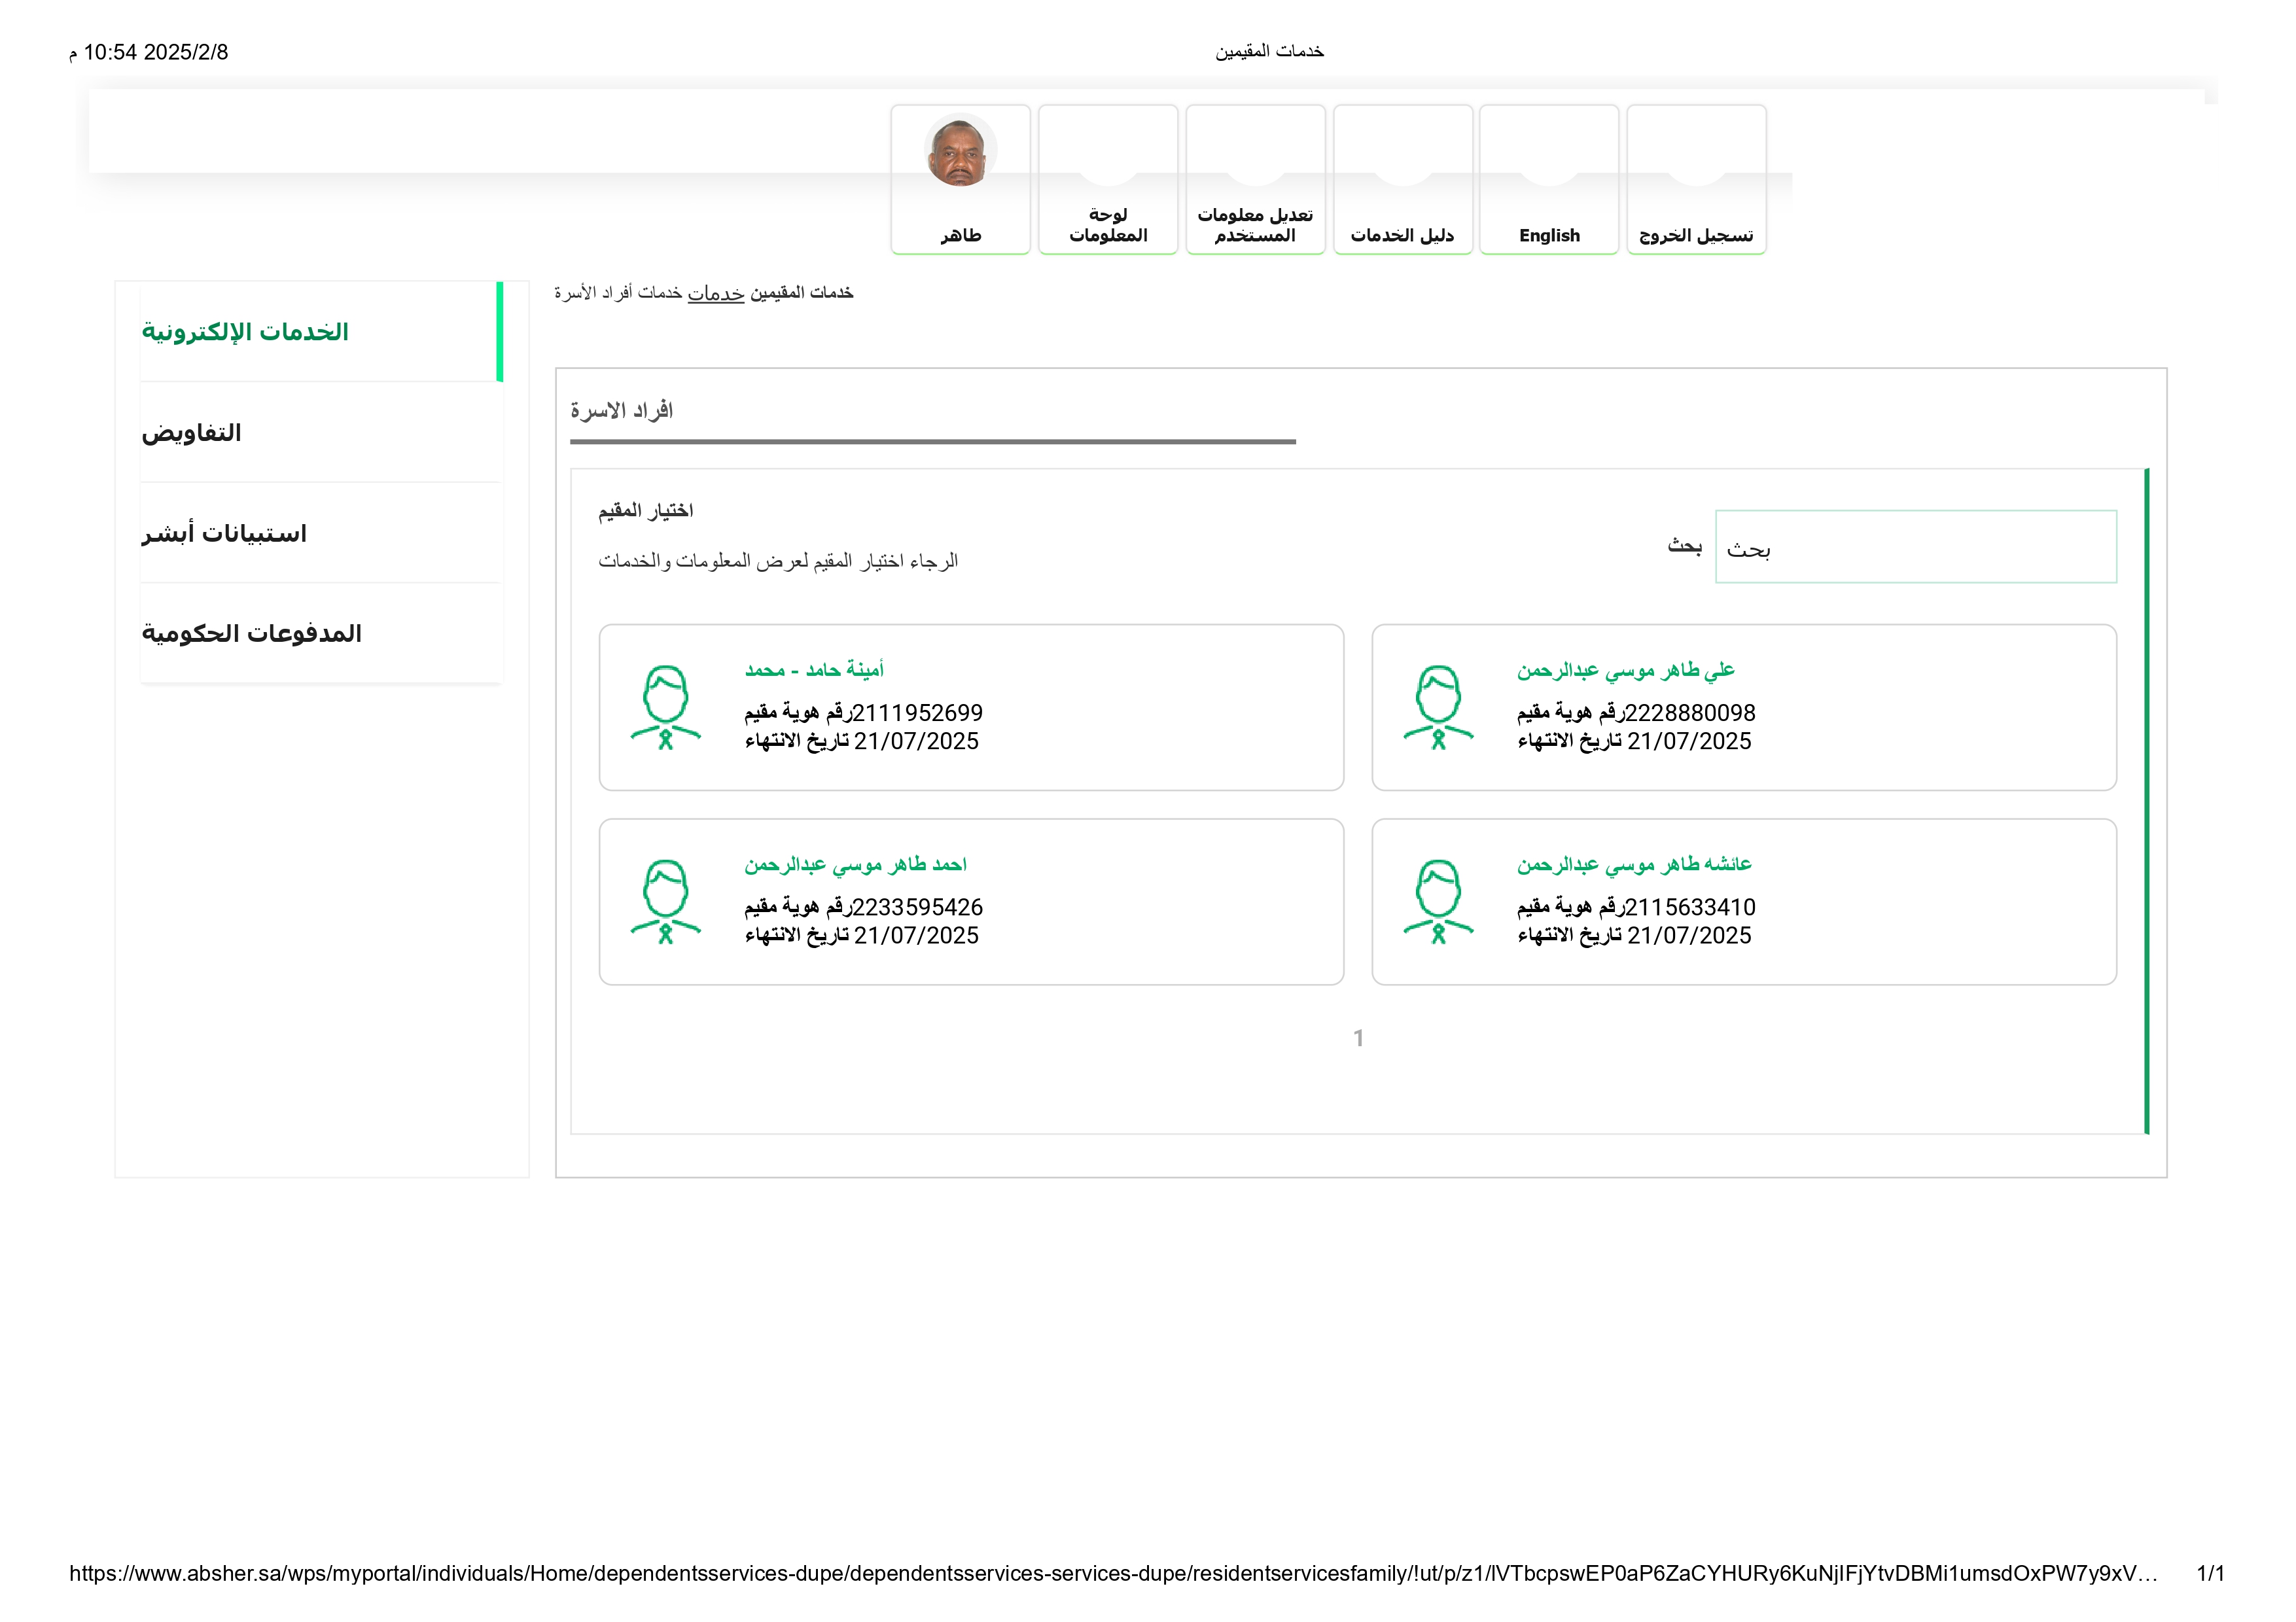2296x1622 pixels.
Task: Select resident name أمينة حامد - محمد
Action: coord(814,670)
